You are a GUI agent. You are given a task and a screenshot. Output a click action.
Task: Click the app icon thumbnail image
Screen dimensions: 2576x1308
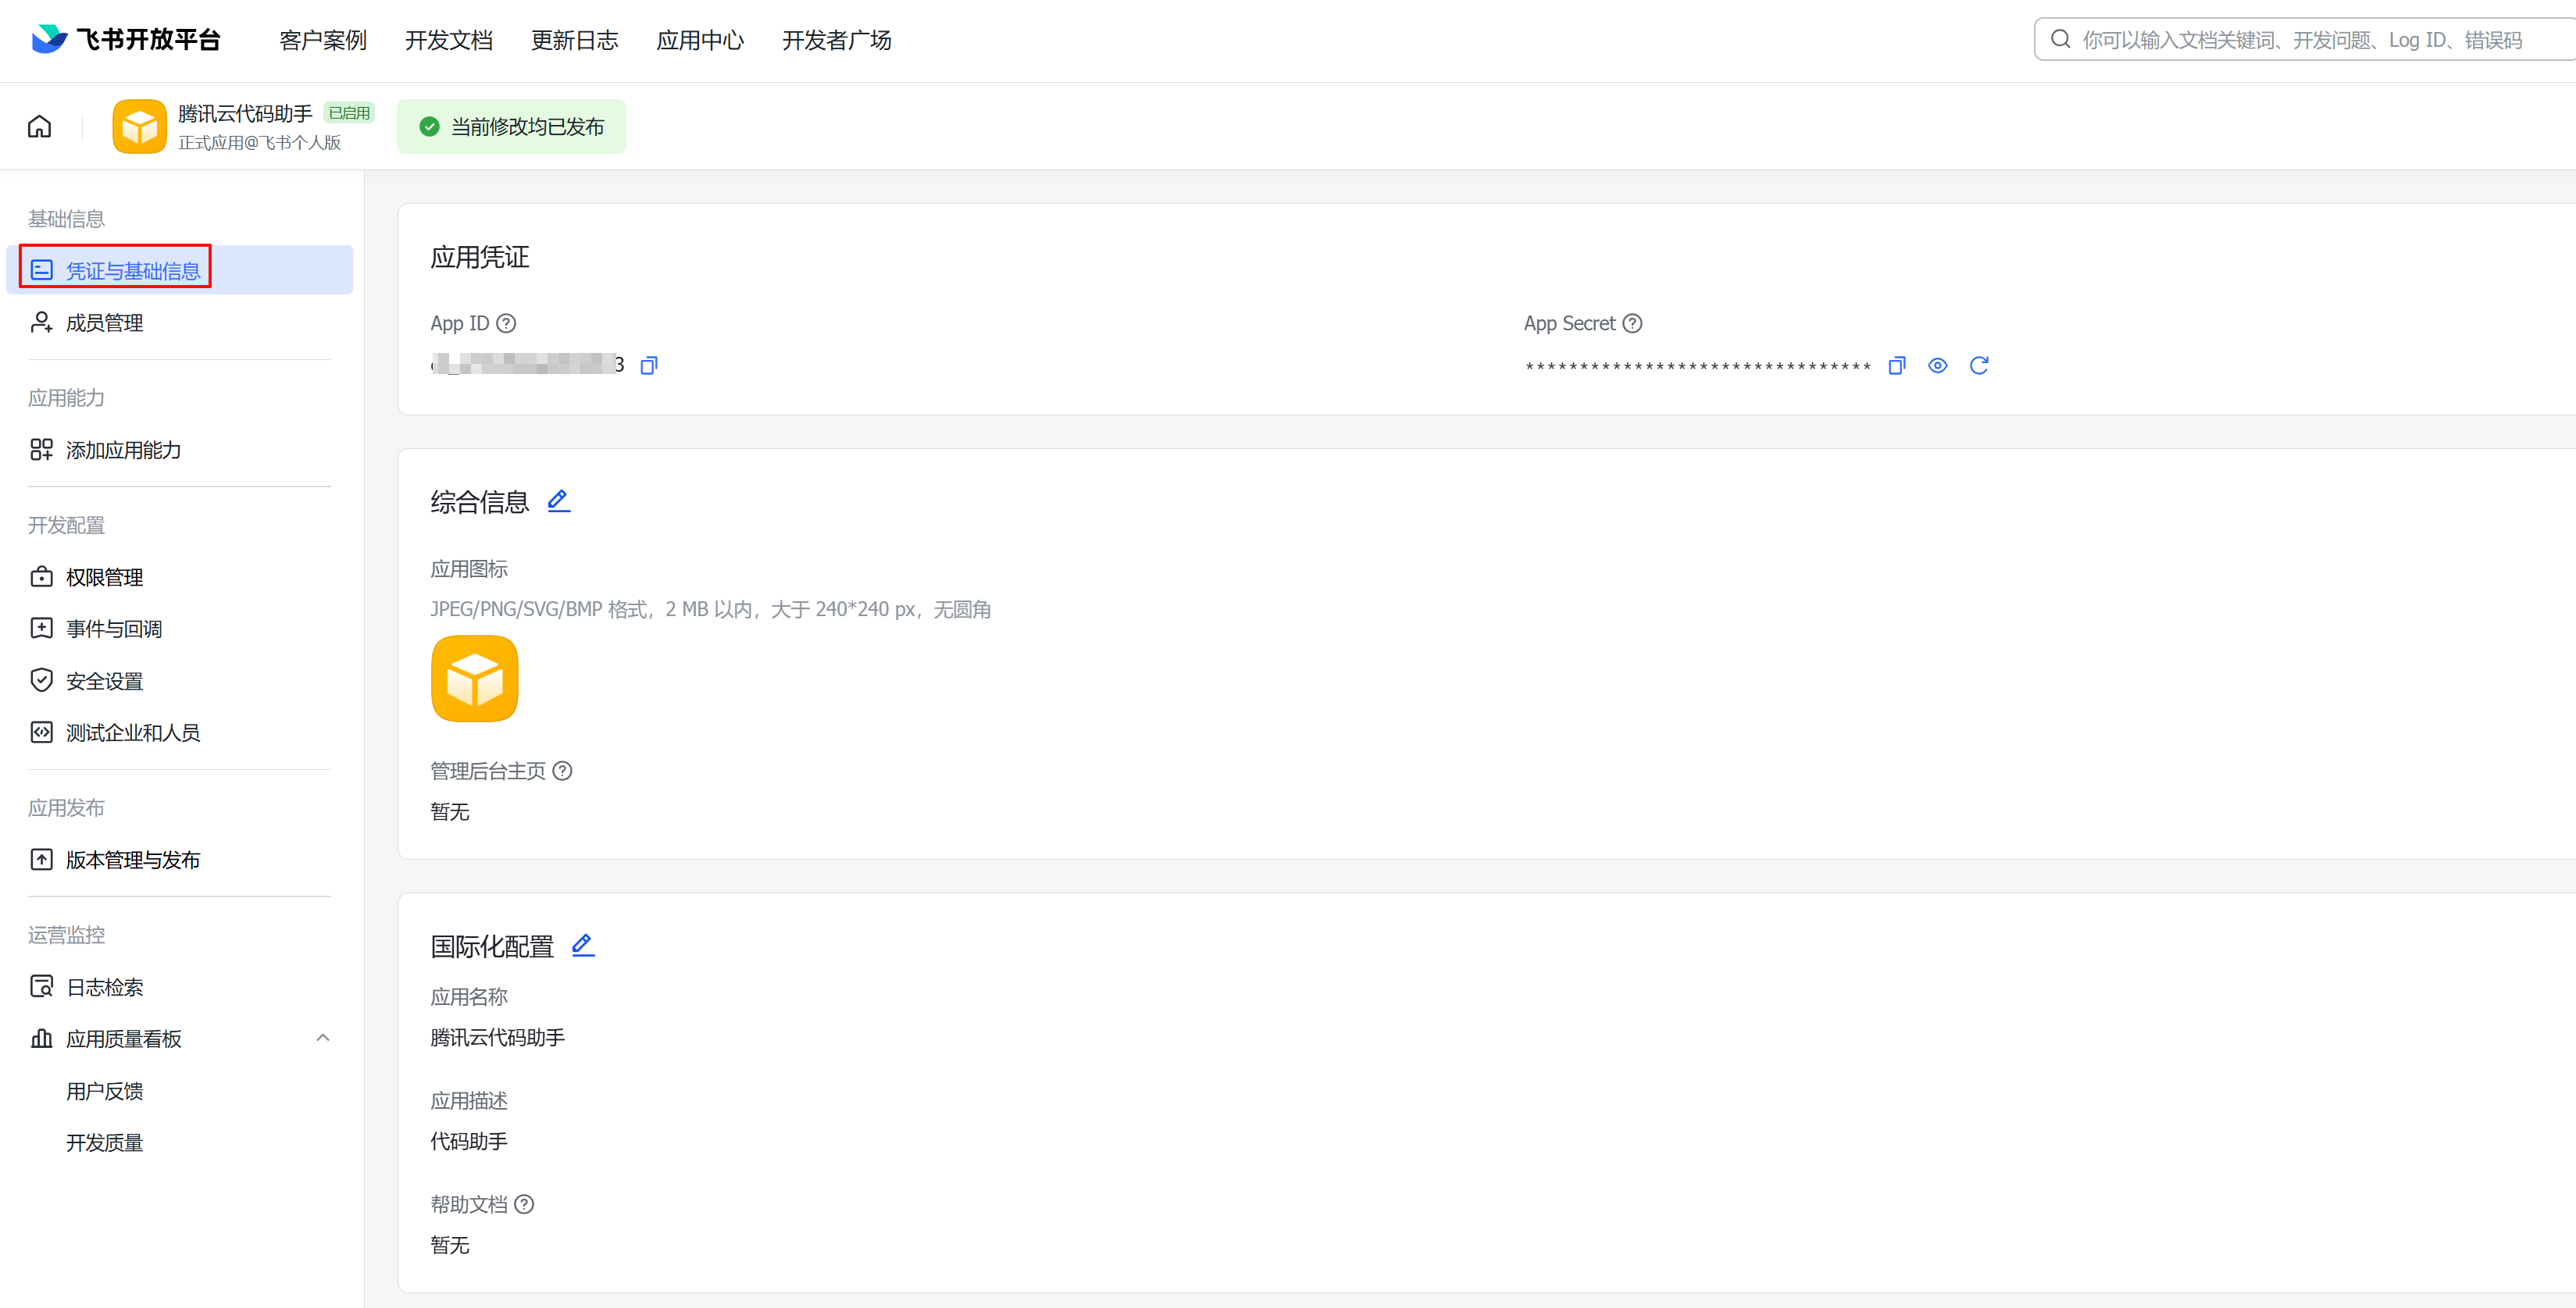click(x=474, y=679)
